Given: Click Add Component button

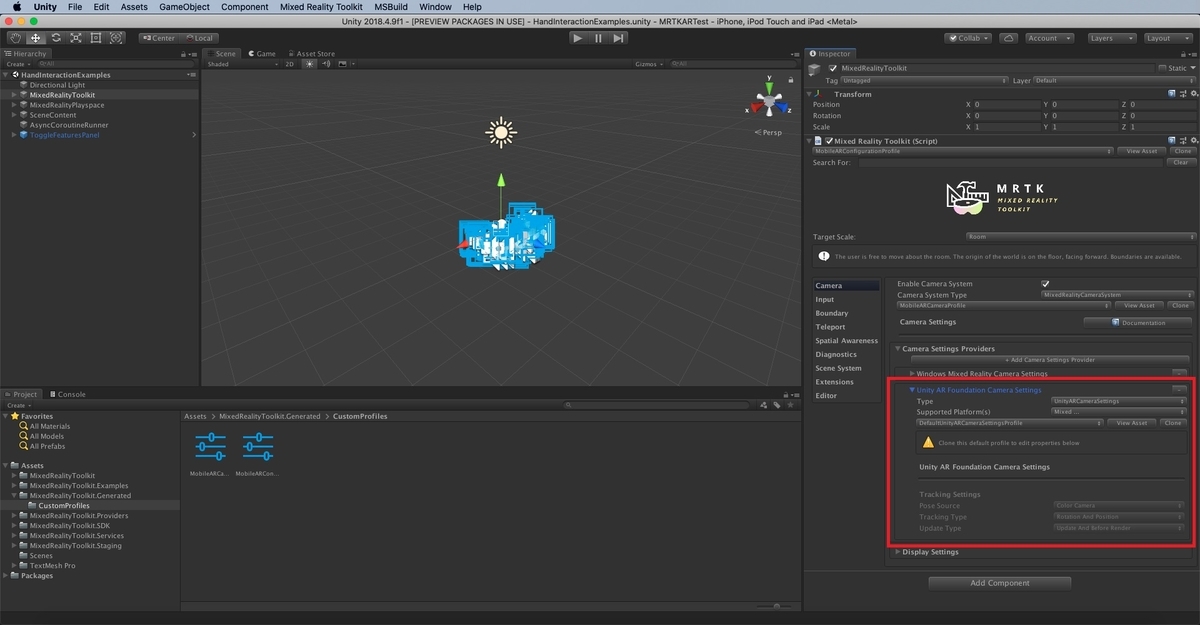Looking at the screenshot, I should 999,583.
